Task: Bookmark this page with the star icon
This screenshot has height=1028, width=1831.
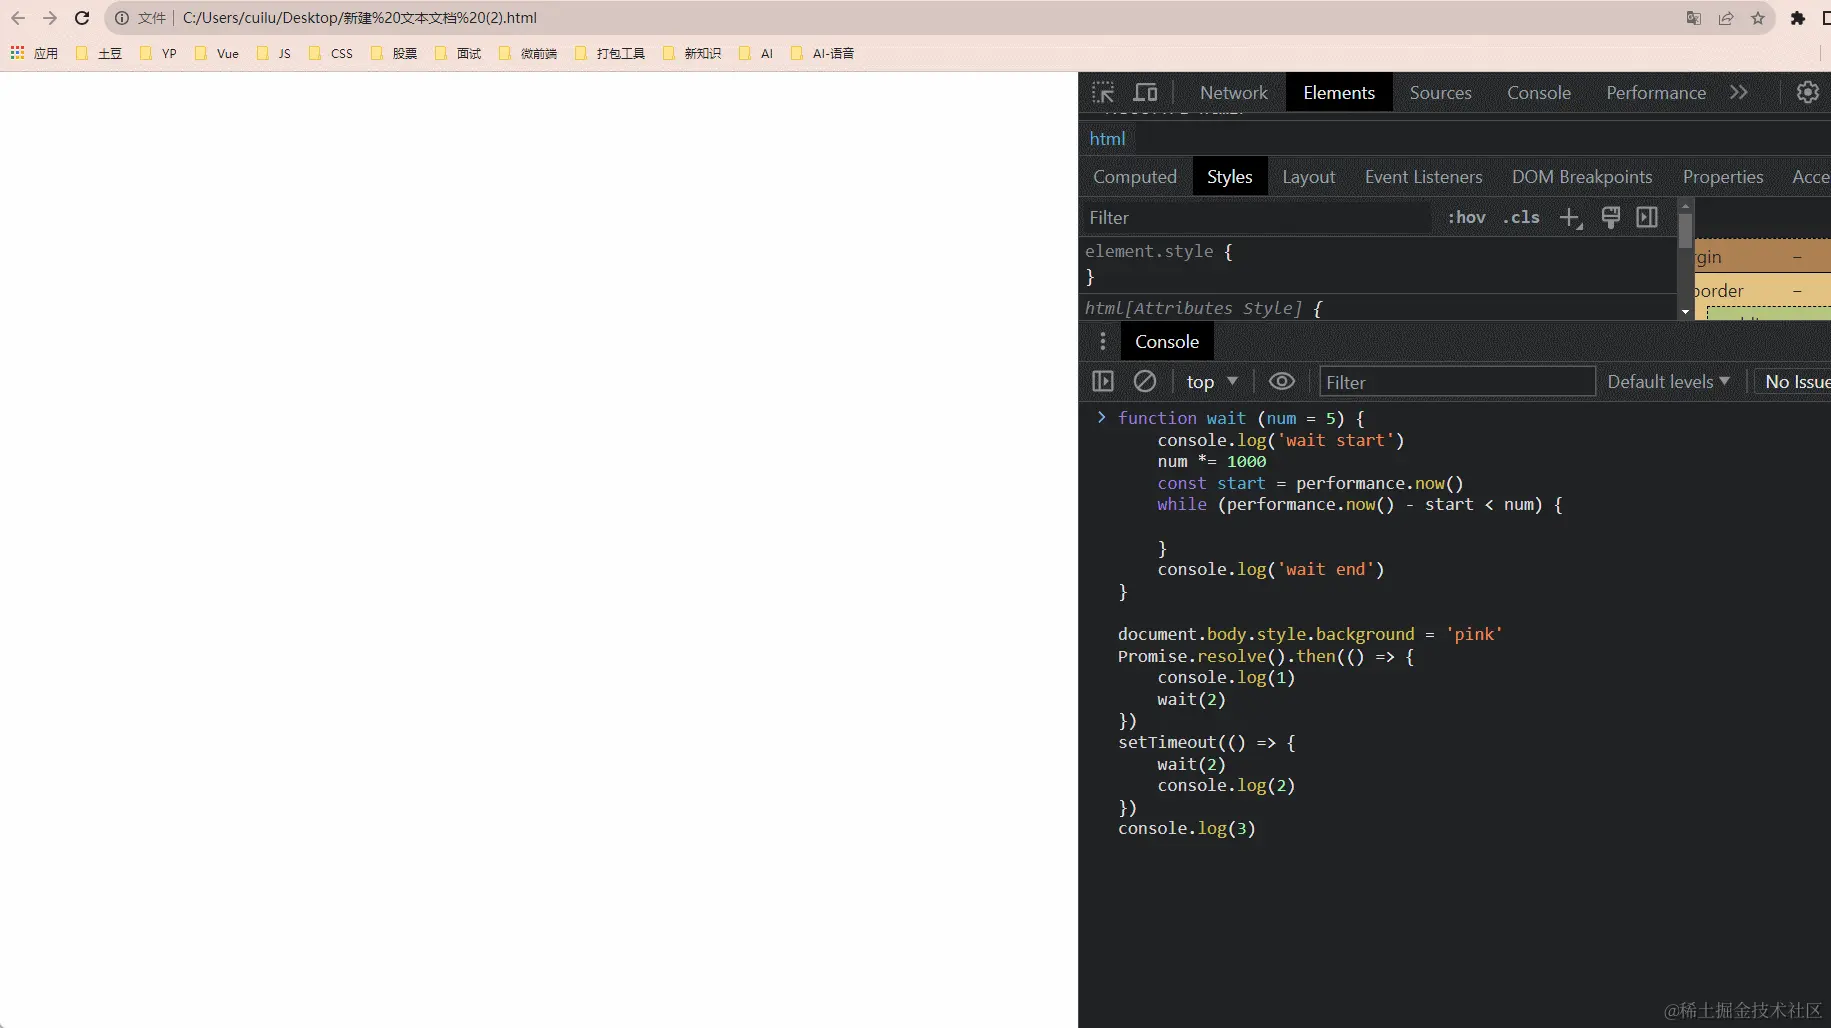Action: [1758, 18]
